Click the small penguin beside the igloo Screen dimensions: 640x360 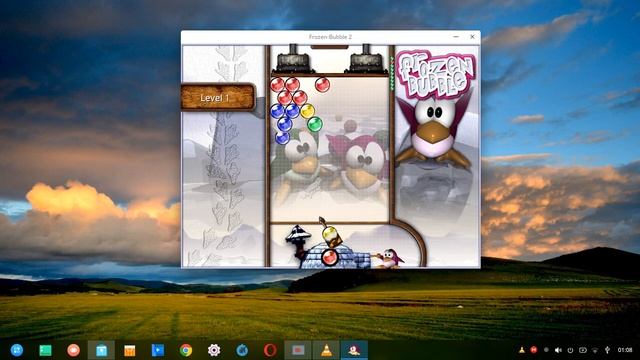[389, 258]
